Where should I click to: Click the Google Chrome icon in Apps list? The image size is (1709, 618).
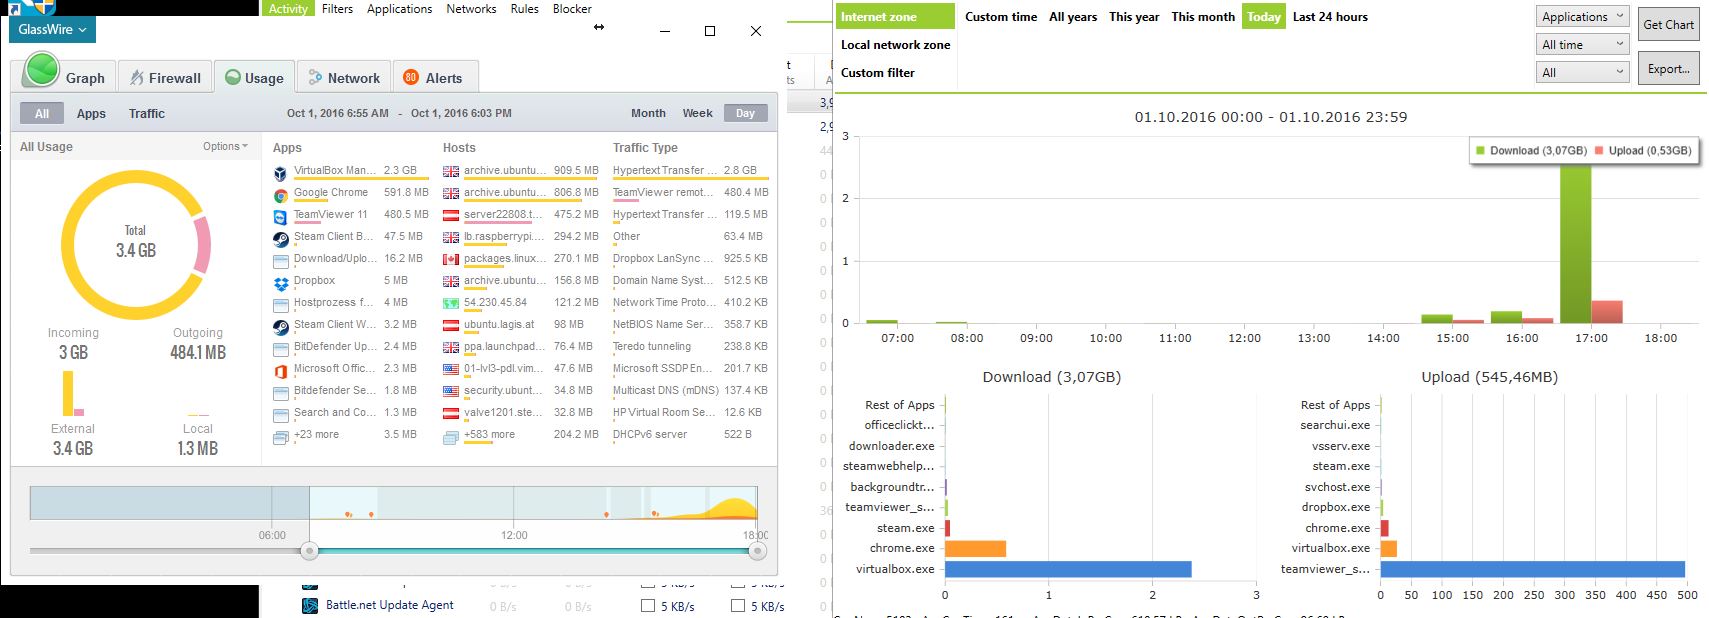[x=280, y=194]
